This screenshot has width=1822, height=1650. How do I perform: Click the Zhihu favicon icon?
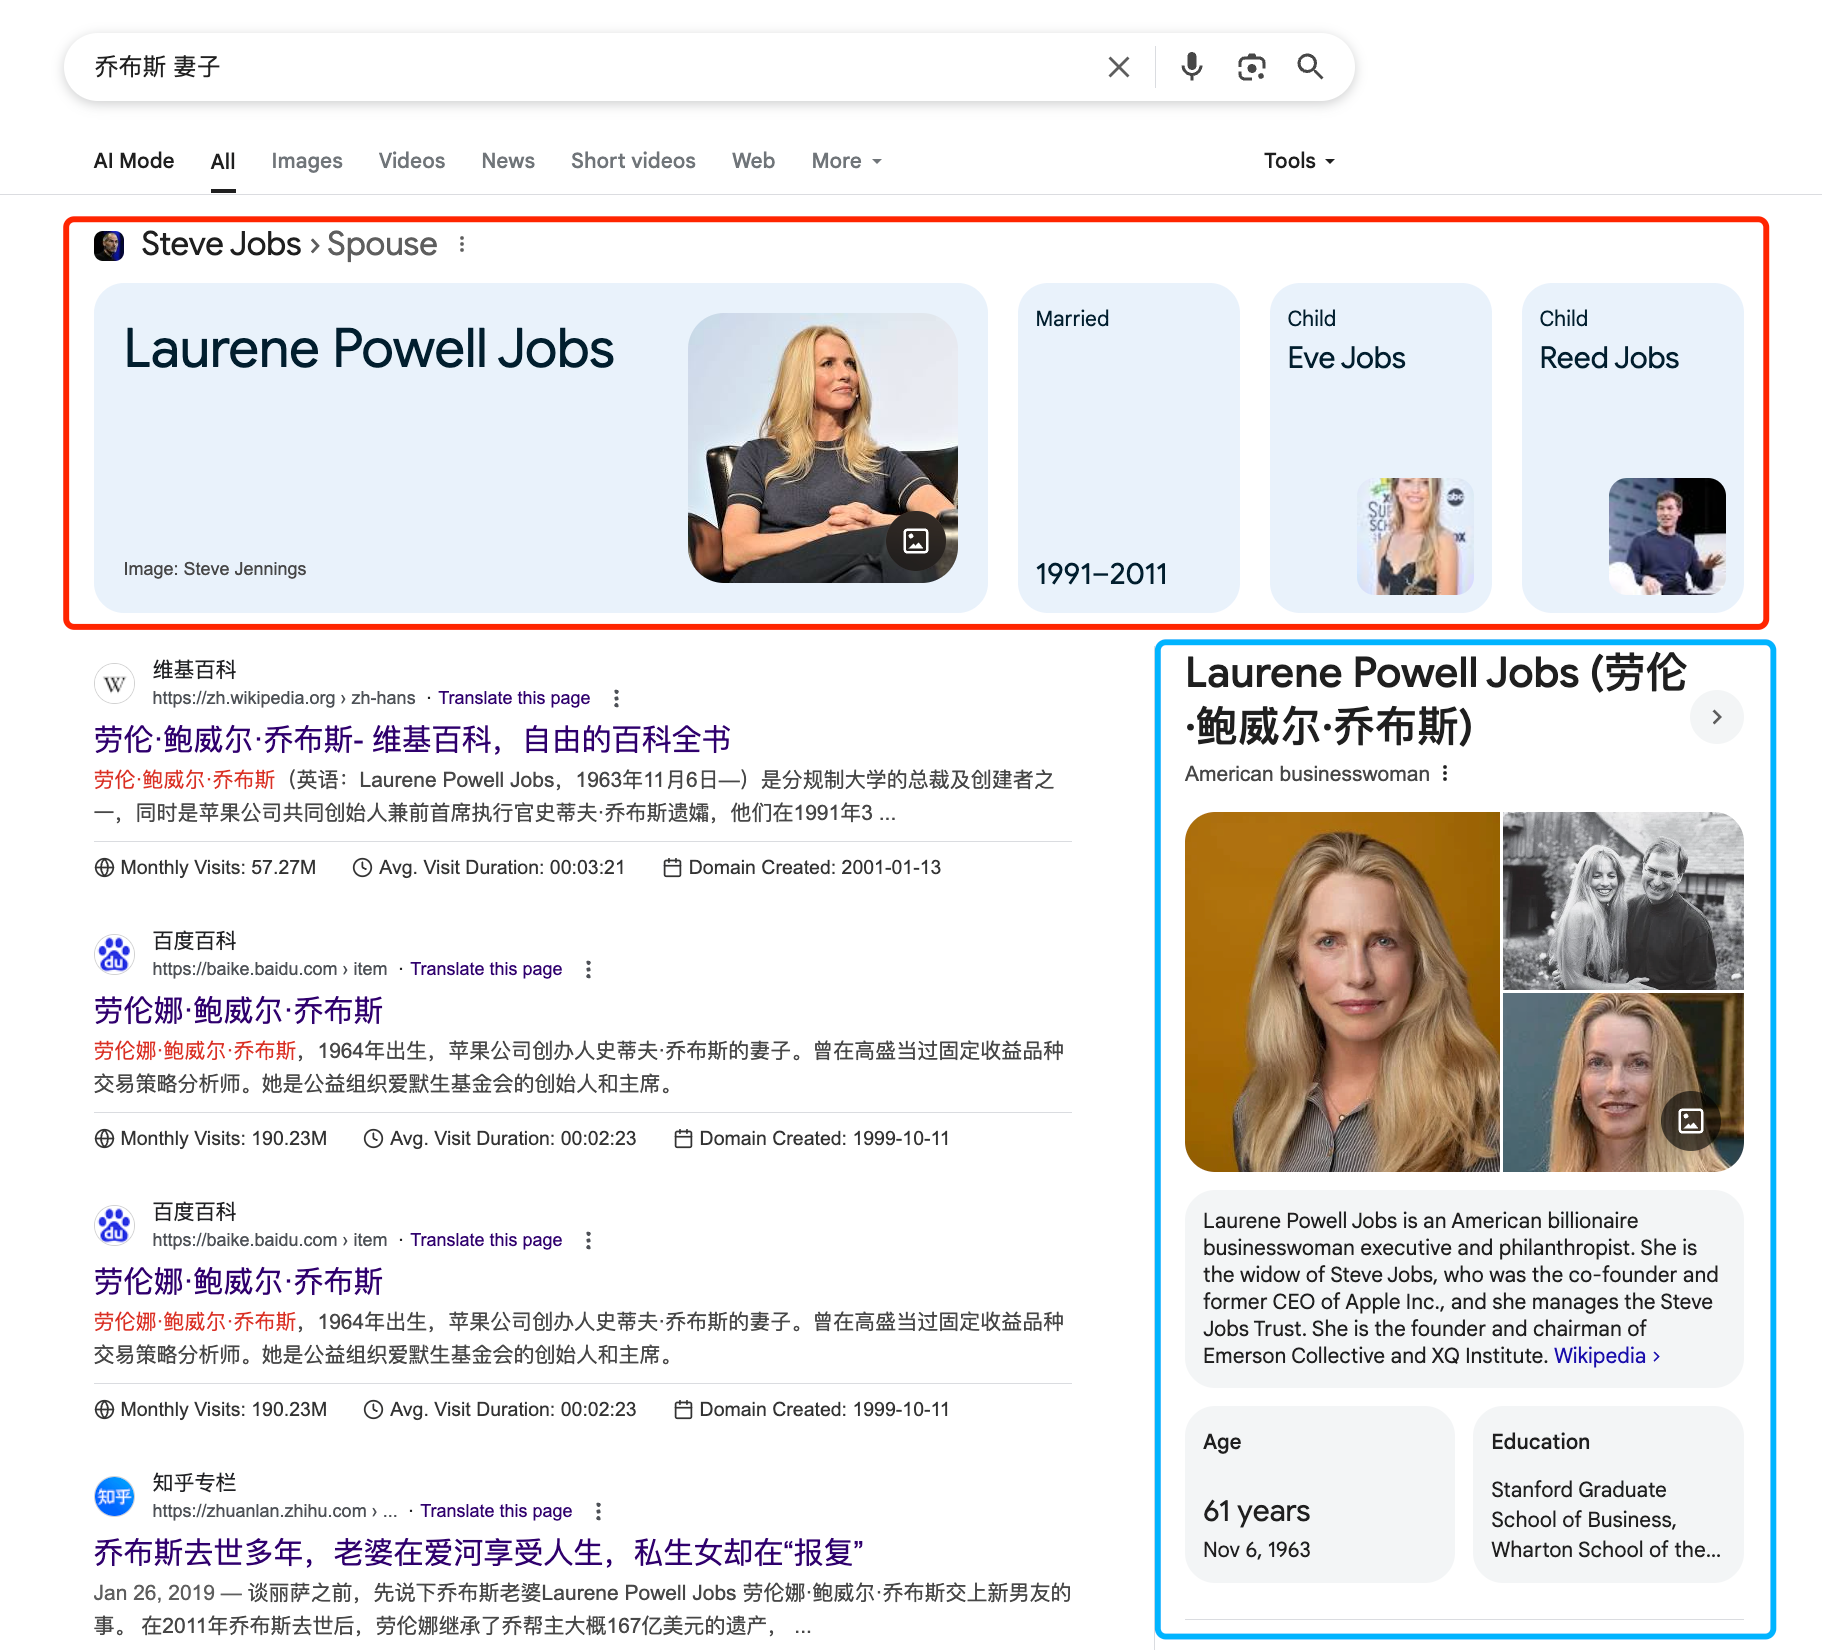pyautogui.click(x=114, y=1497)
